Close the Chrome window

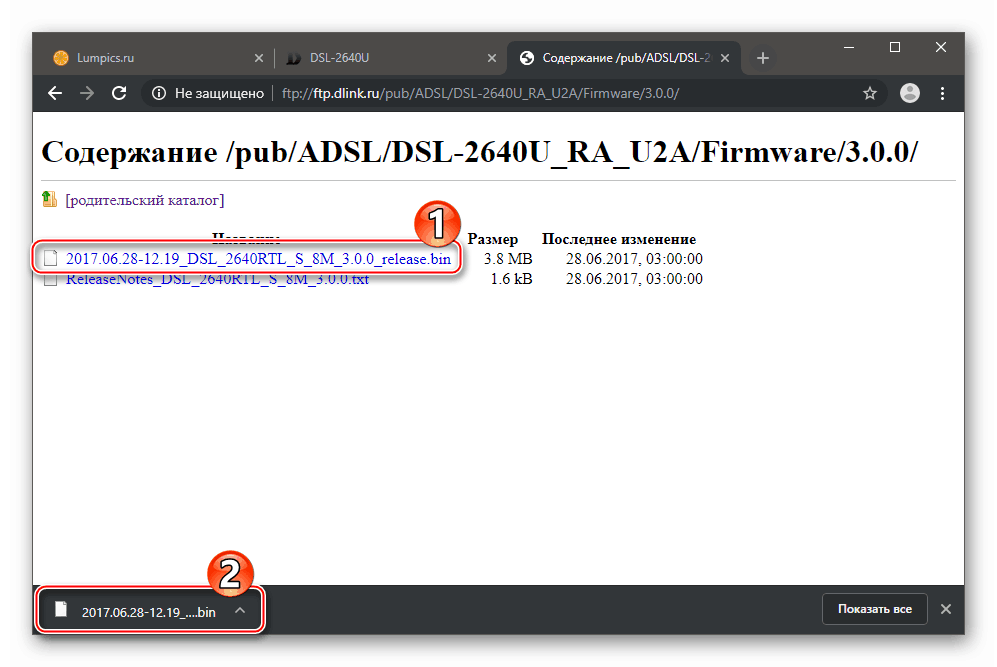941,48
